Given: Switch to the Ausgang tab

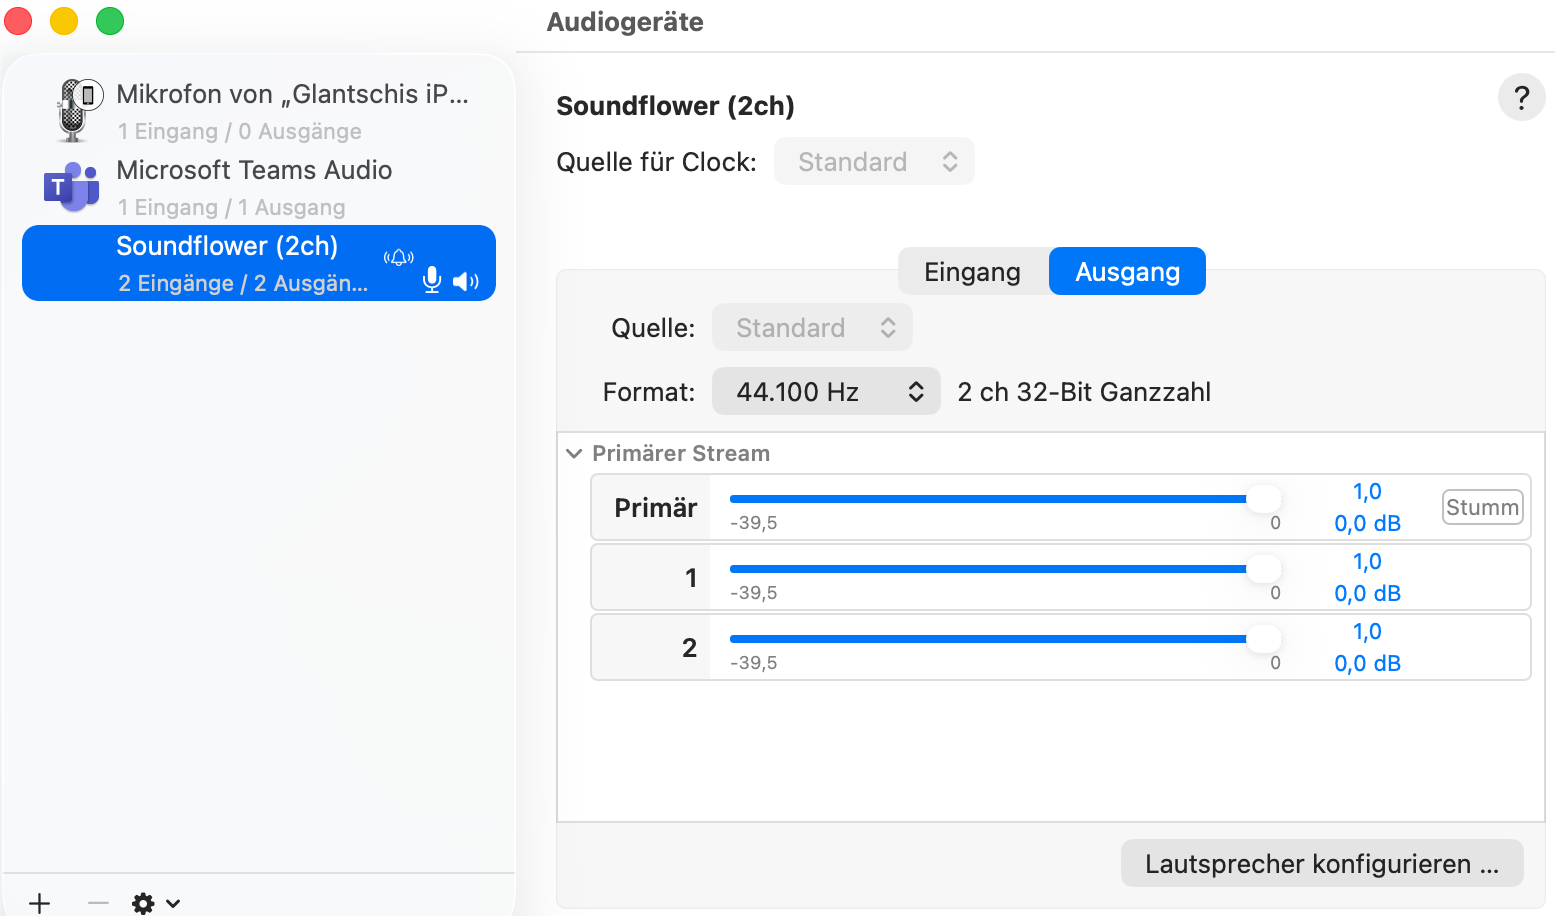Looking at the screenshot, I should (x=1127, y=272).
